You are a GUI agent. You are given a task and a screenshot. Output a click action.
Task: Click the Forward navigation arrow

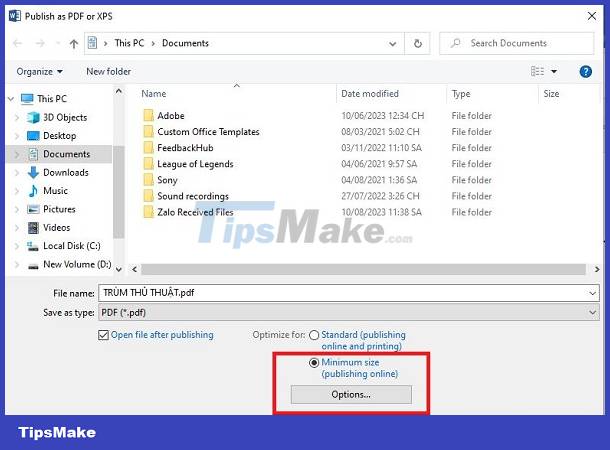[x=40, y=43]
